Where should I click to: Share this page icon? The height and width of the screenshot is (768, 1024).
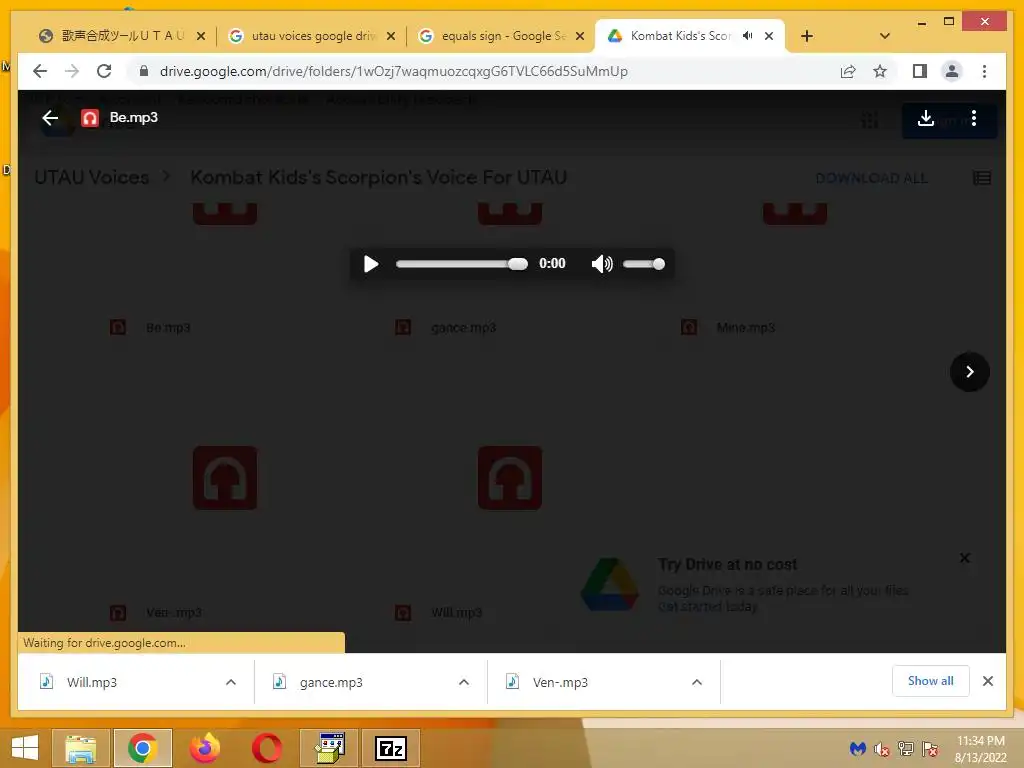pos(848,71)
